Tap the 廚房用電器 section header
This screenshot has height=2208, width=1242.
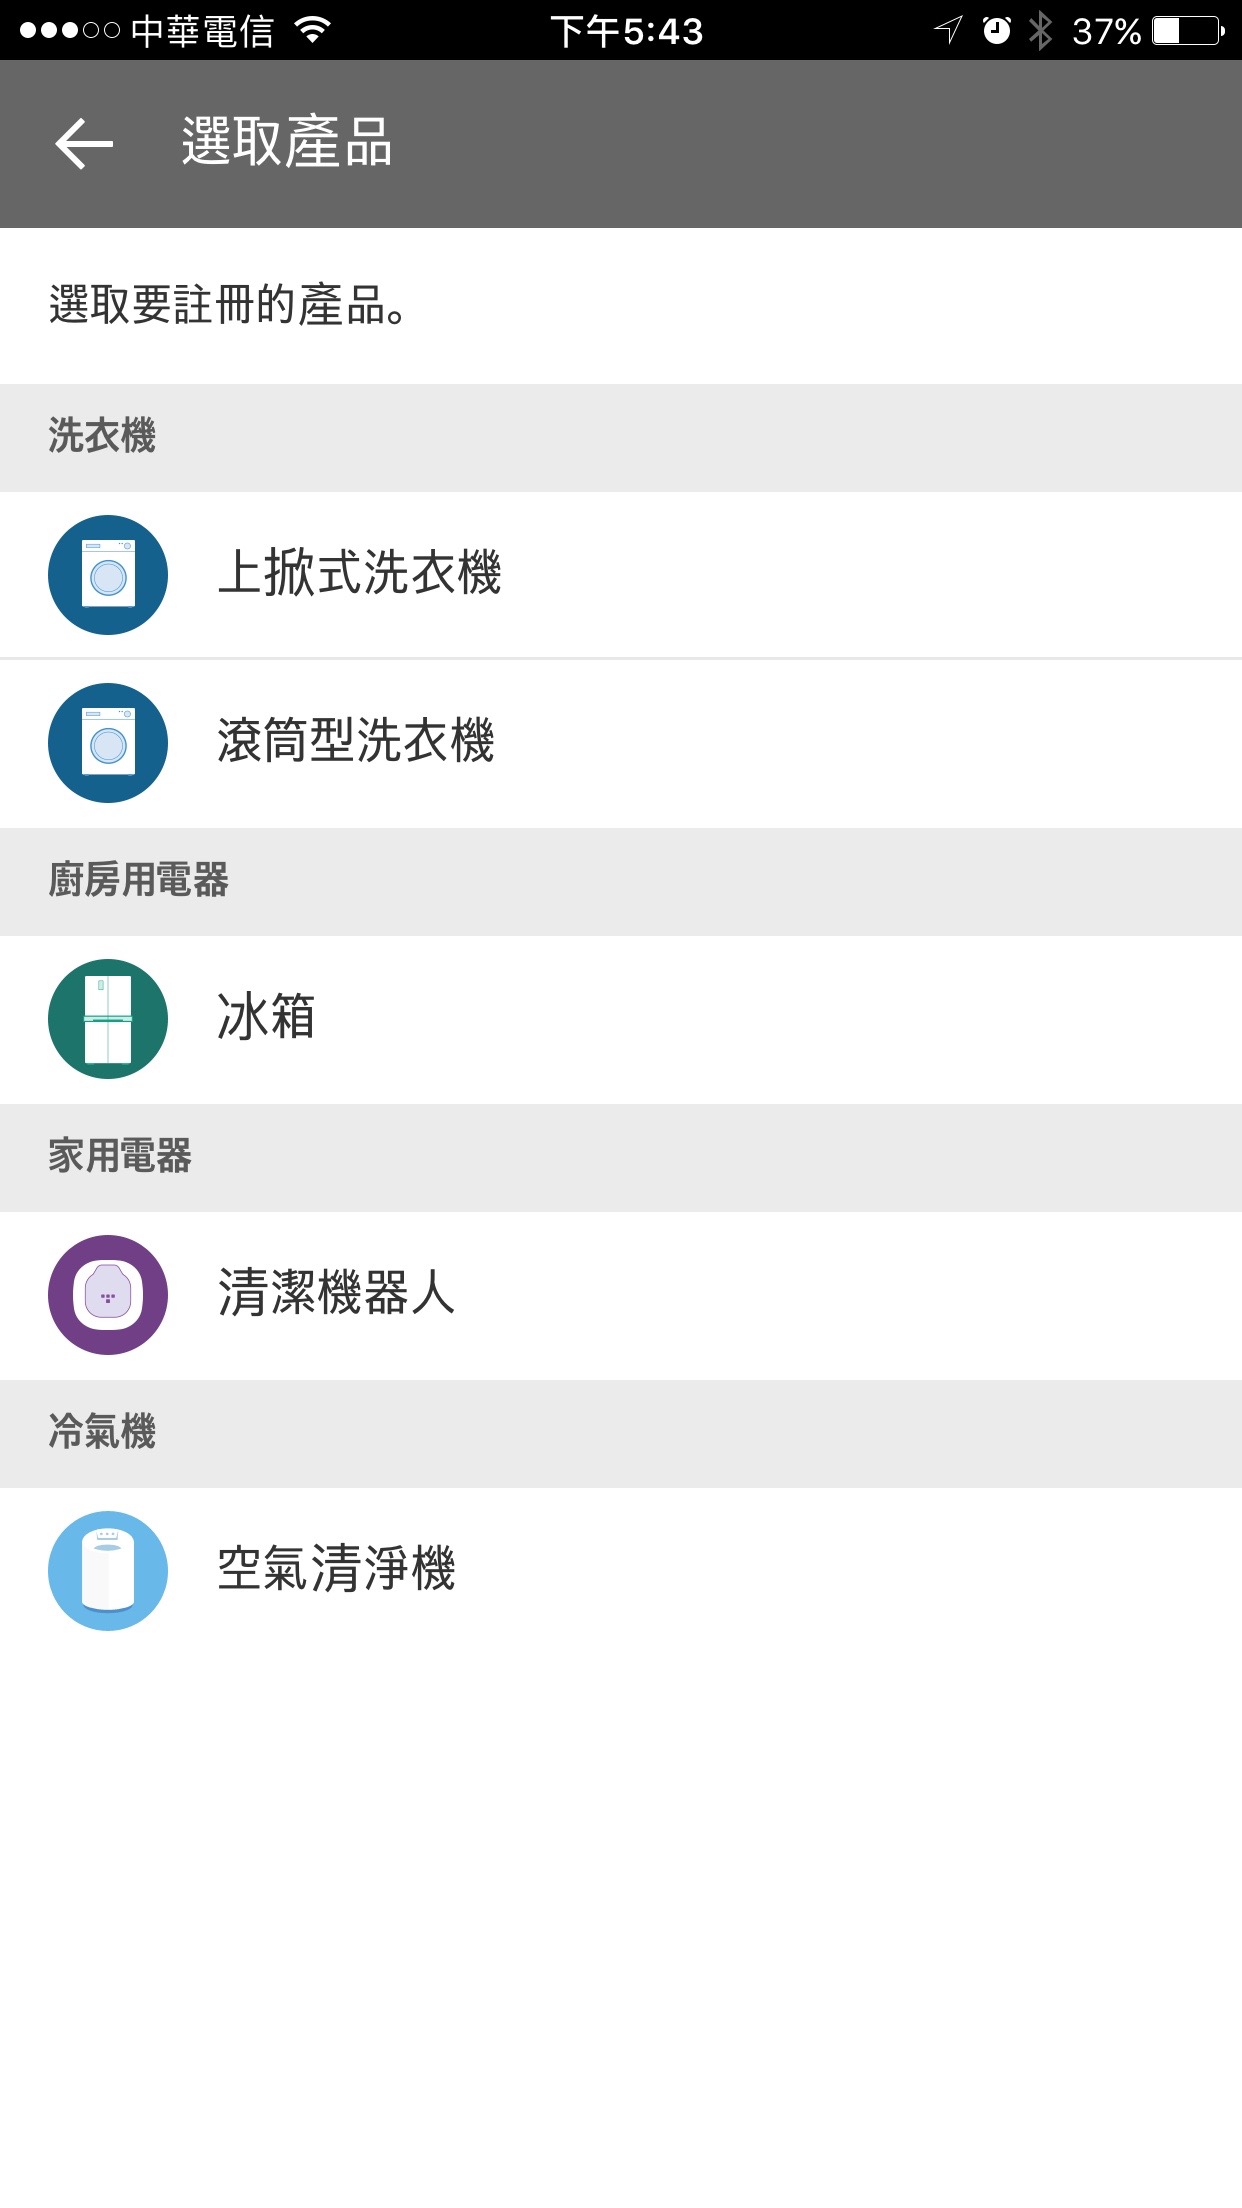click(139, 880)
